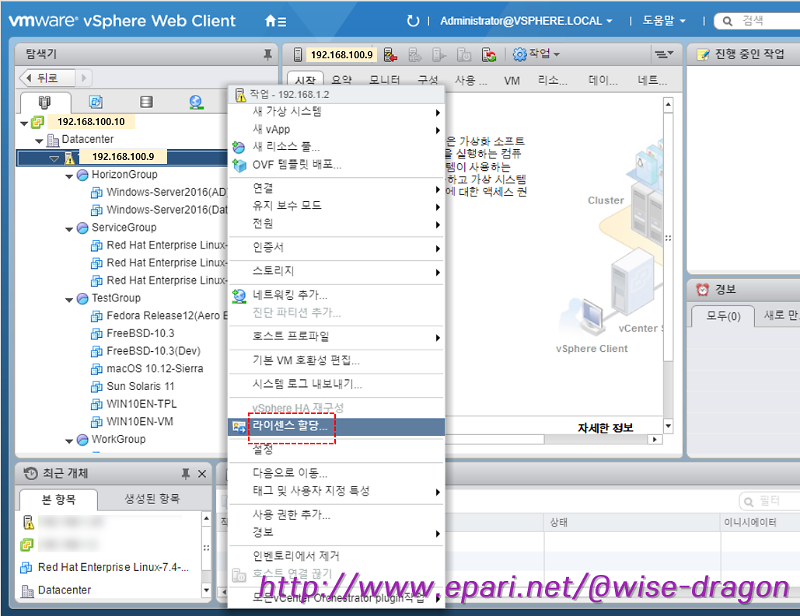Click the 경보 alarm clock icon

coord(703,289)
